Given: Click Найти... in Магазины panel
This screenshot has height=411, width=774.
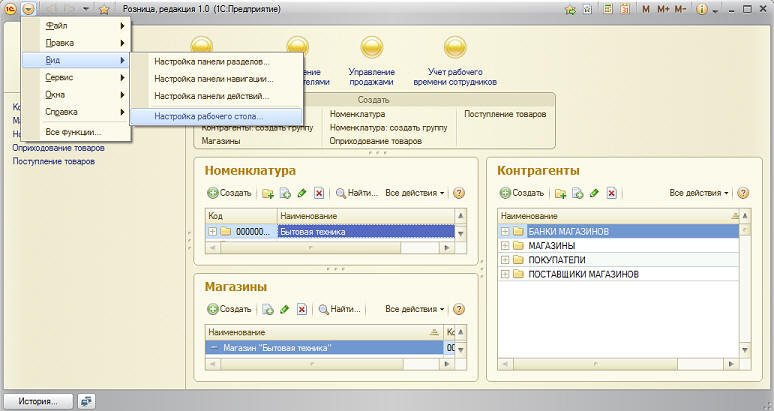Looking at the screenshot, I should [340, 309].
